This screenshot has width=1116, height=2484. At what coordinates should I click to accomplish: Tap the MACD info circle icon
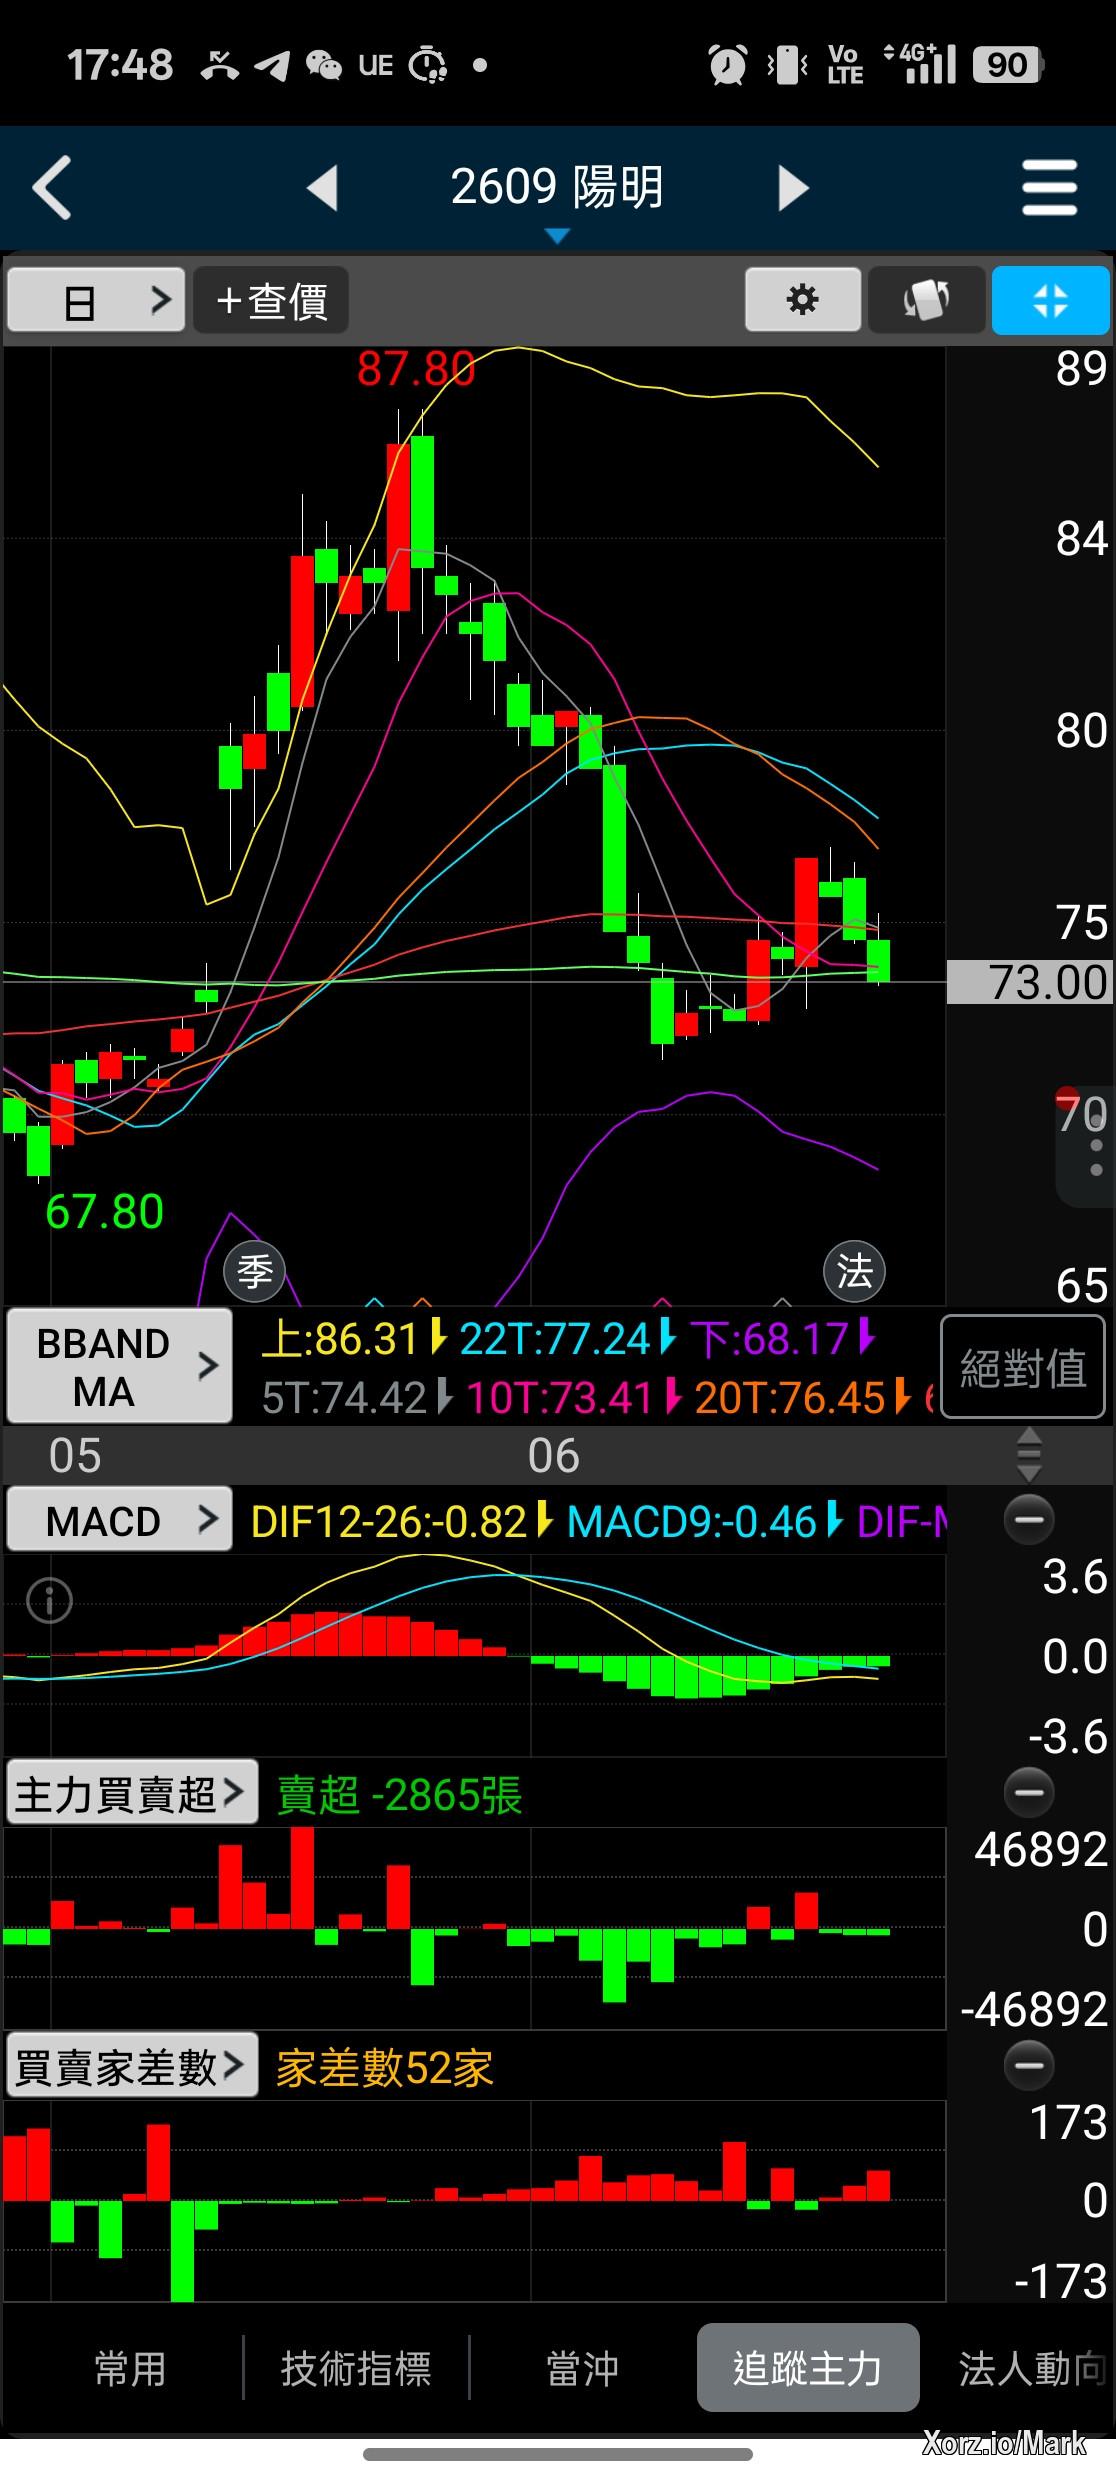[x=49, y=1601]
